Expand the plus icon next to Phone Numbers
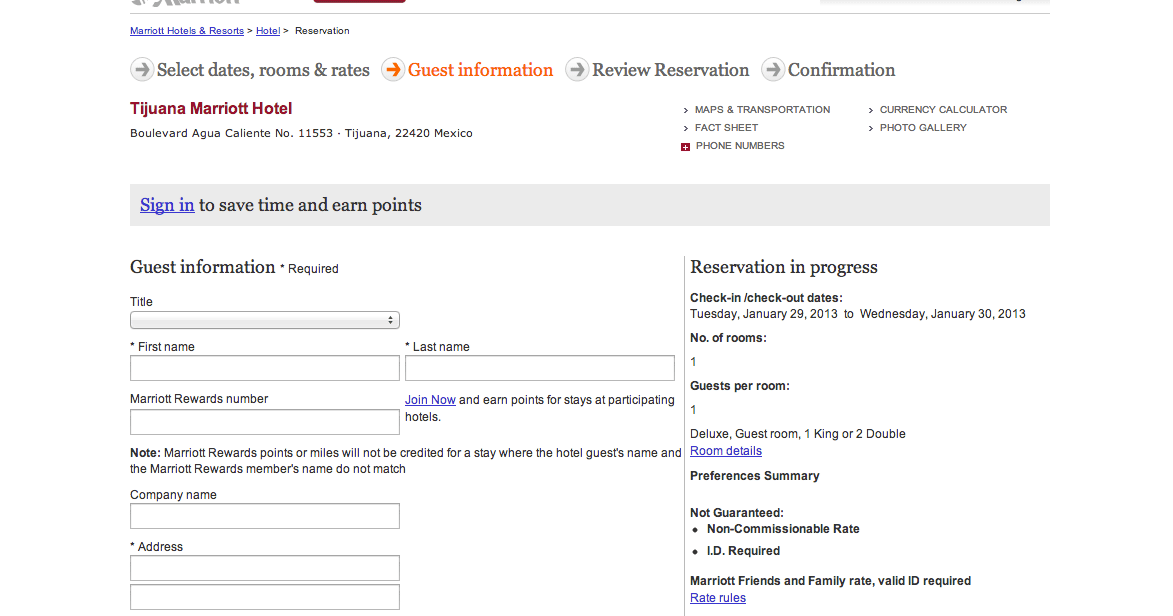The image size is (1173, 616). [x=685, y=147]
